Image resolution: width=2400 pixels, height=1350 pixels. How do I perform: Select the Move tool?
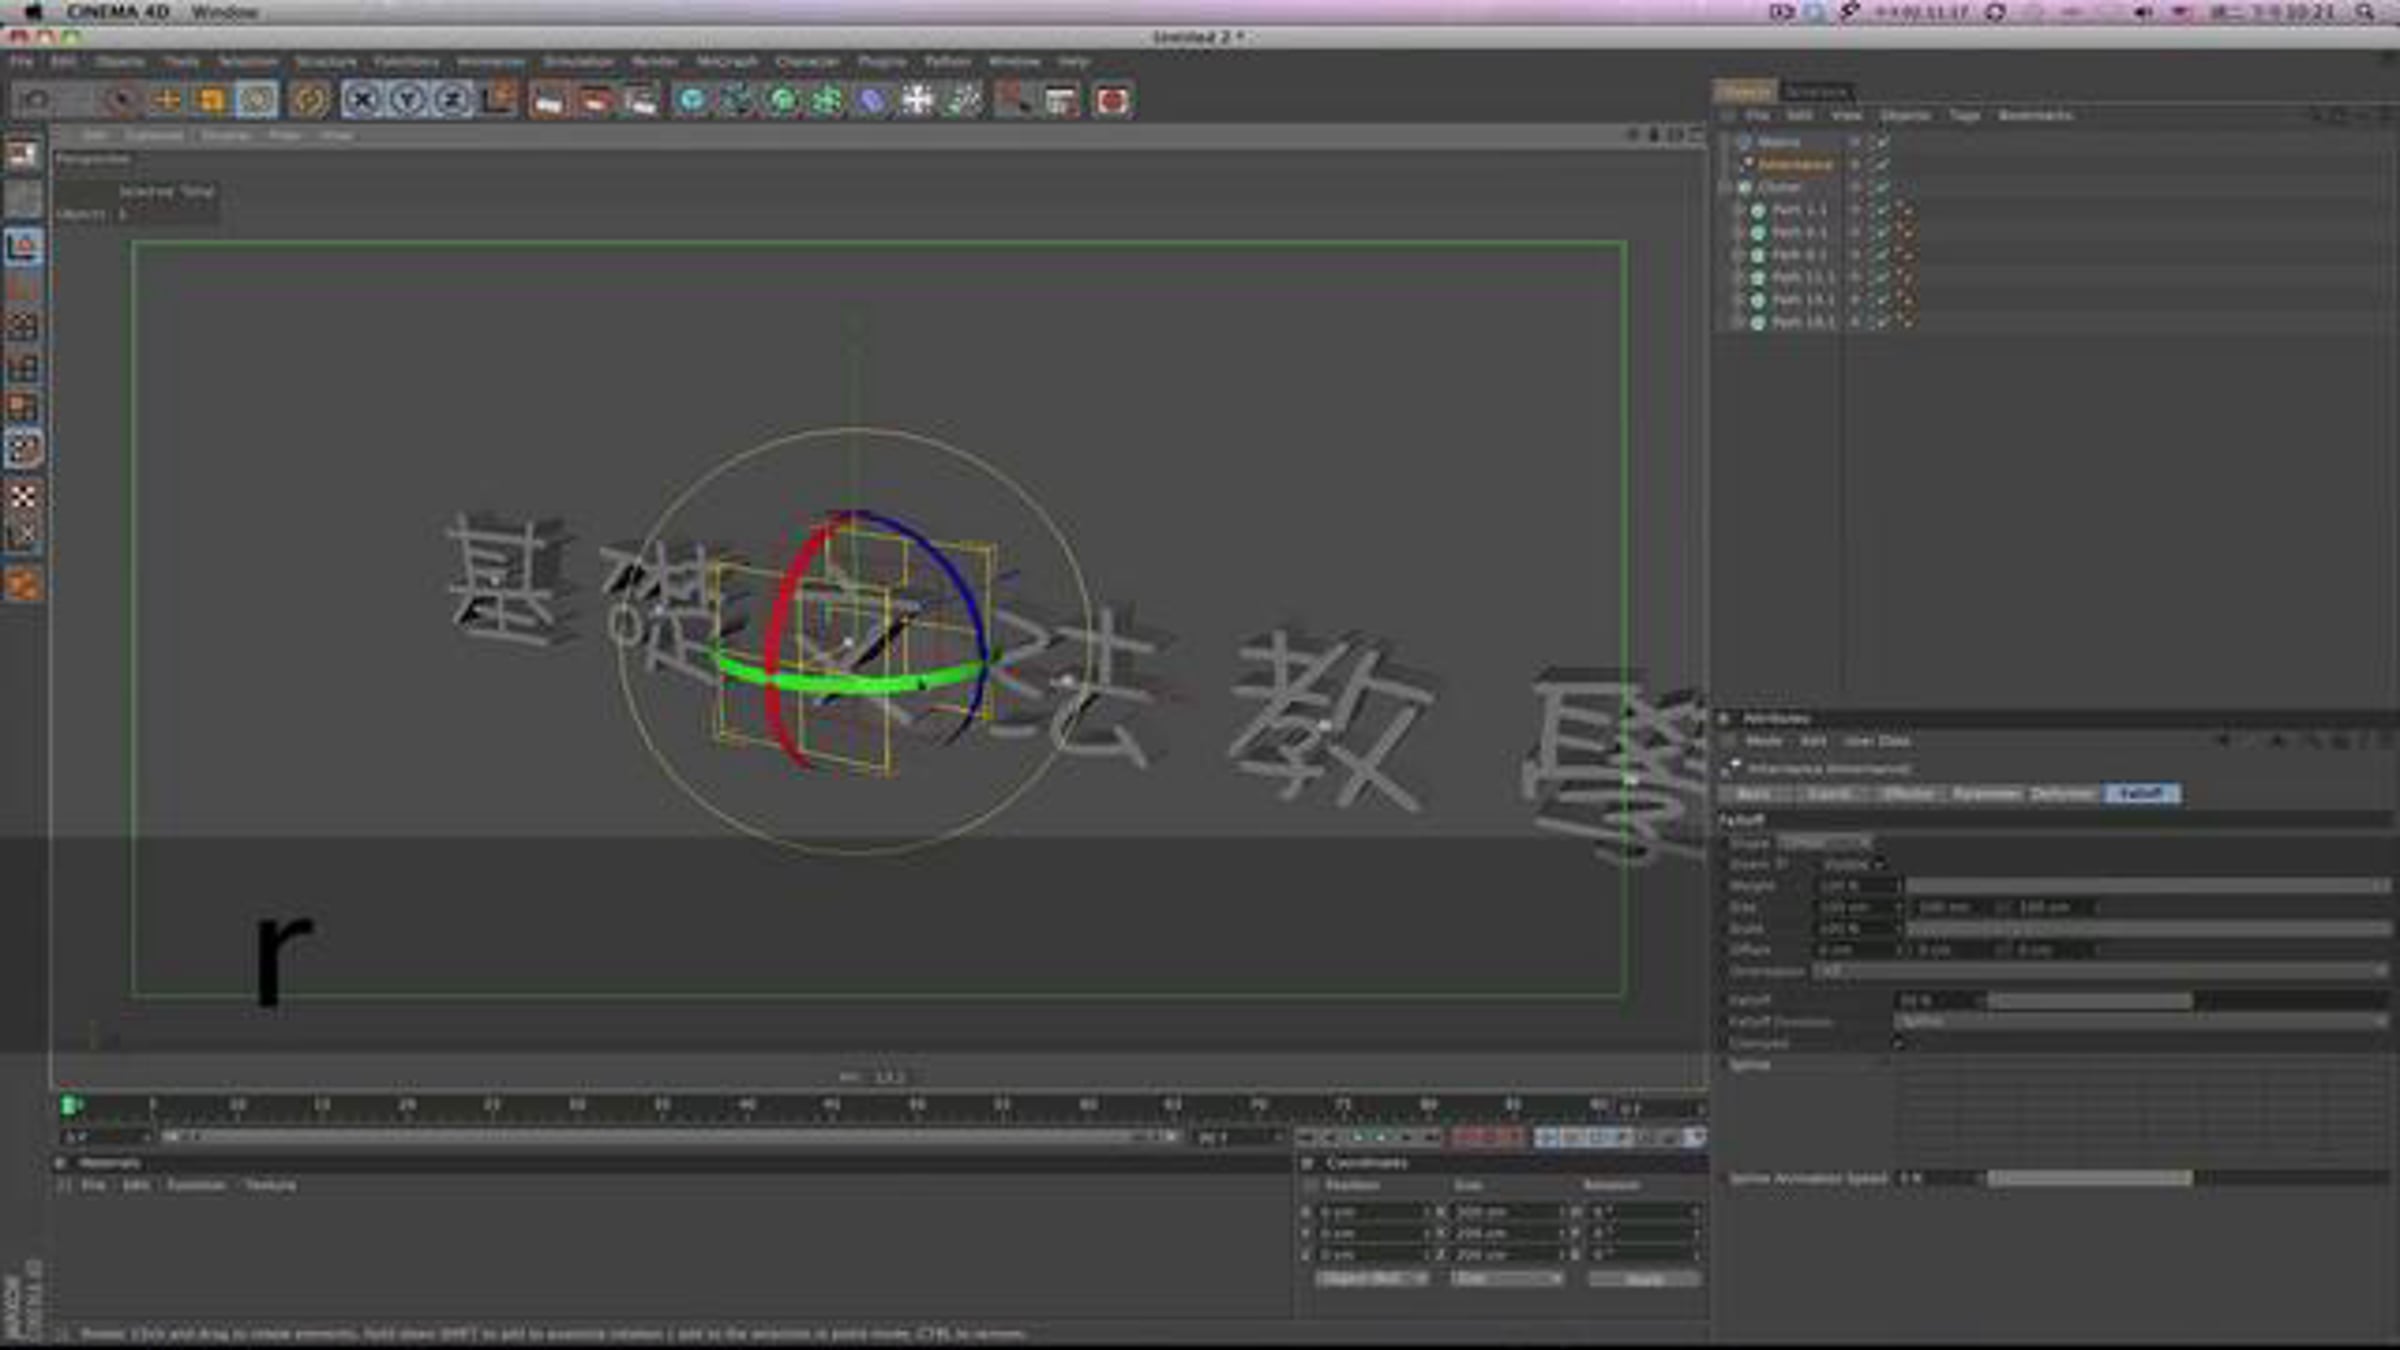click(166, 100)
